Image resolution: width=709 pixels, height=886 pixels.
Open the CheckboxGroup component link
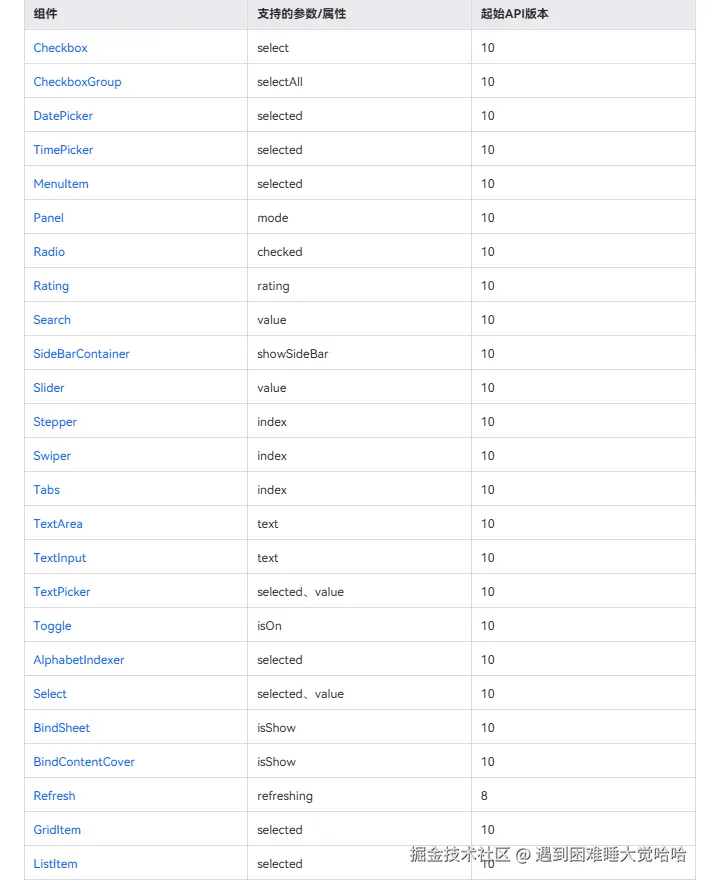coord(77,82)
